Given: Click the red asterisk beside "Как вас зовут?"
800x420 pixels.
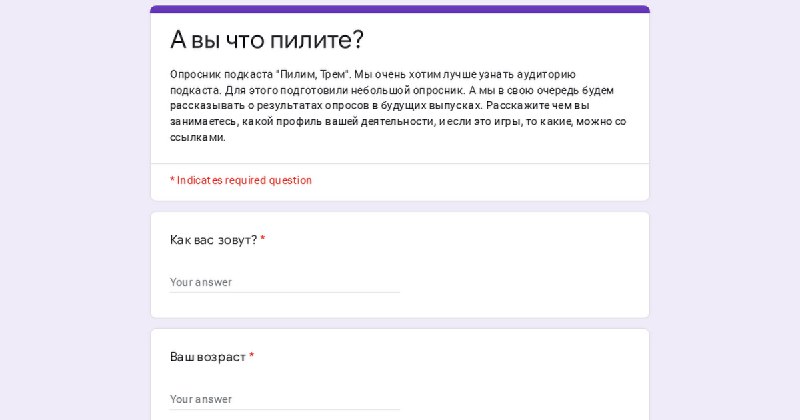Looking at the screenshot, I should click(x=263, y=239).
